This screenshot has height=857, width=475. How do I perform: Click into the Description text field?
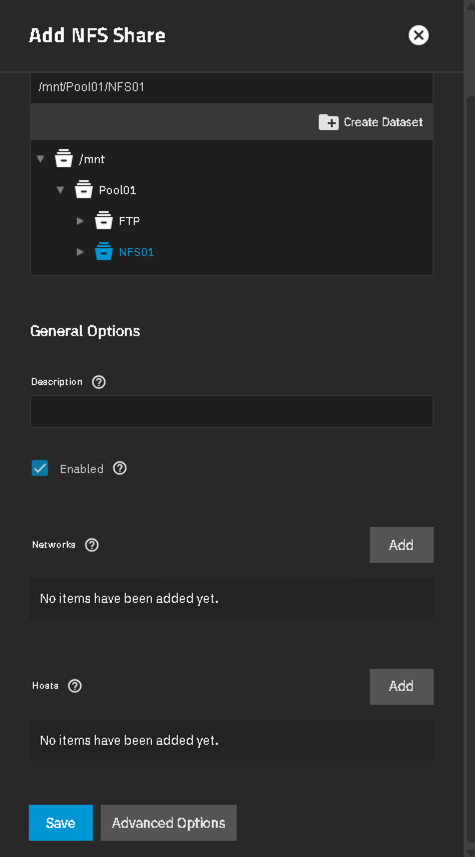[232, 411]
